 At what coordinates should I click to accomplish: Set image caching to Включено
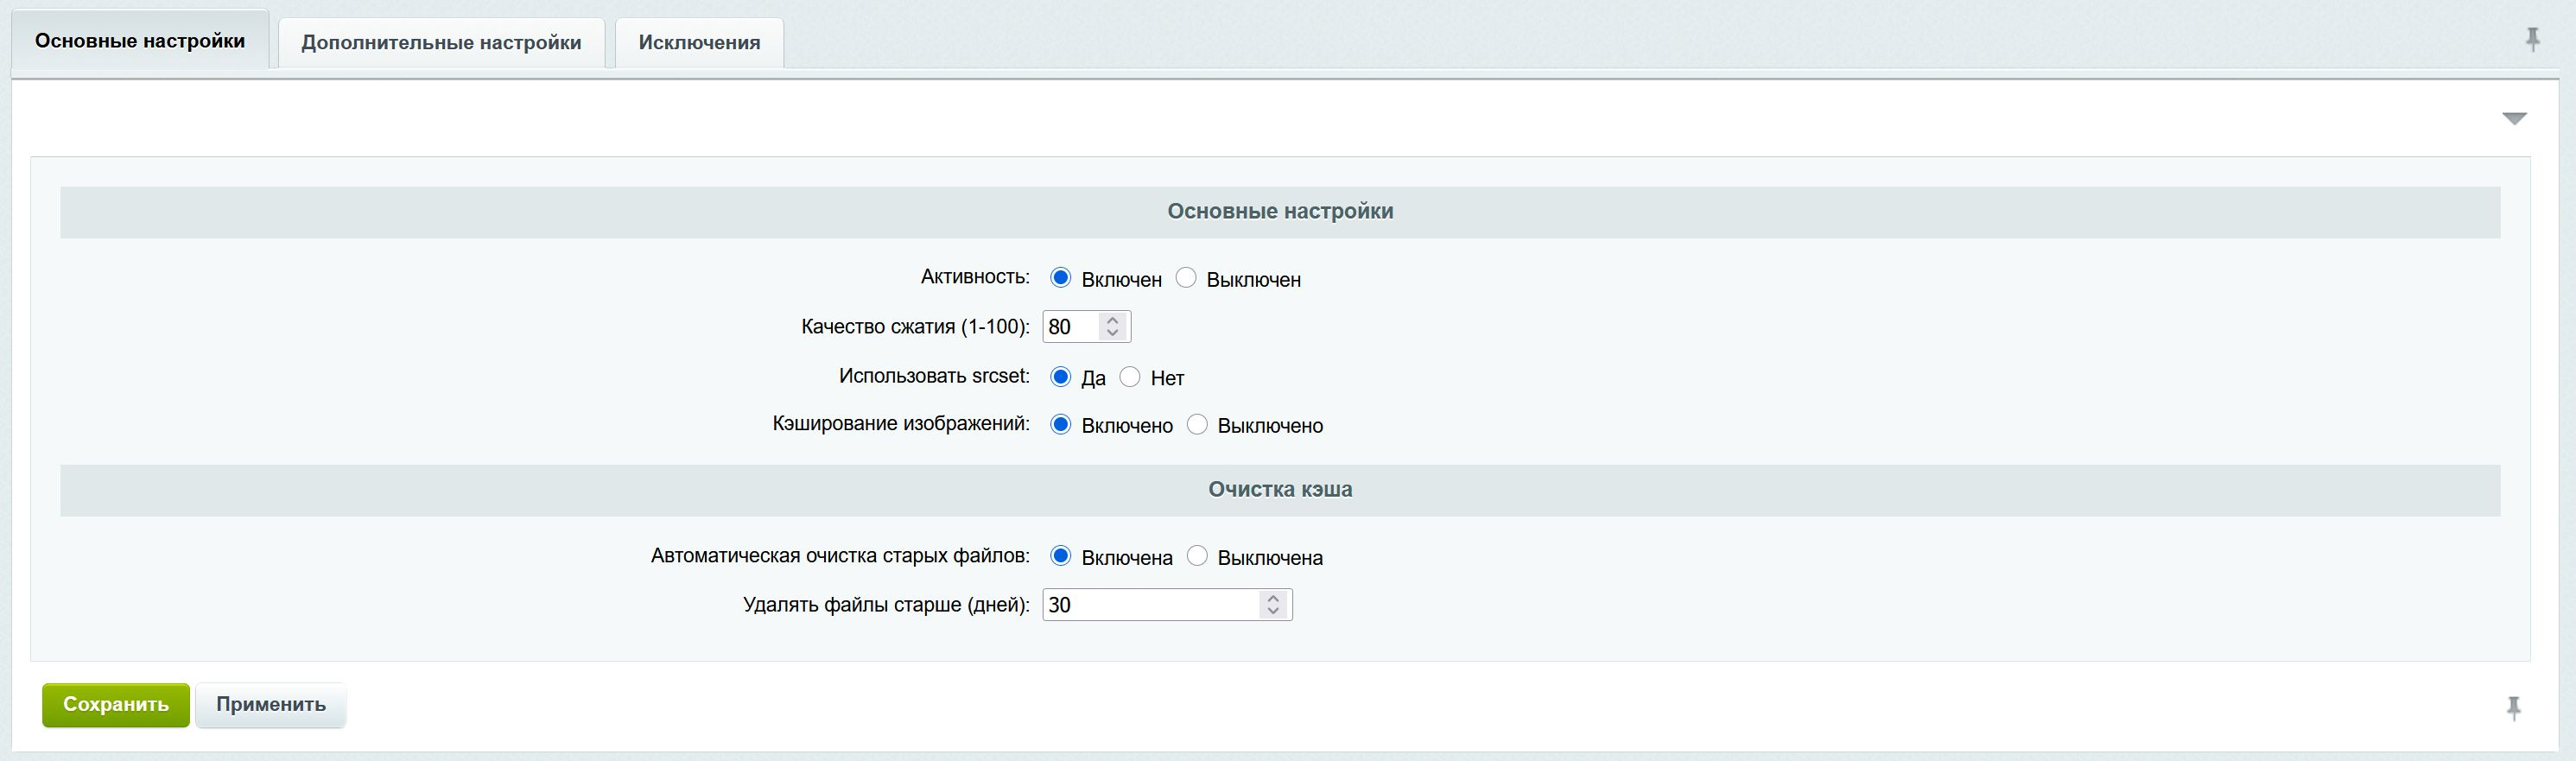[x=1061, y=425]
